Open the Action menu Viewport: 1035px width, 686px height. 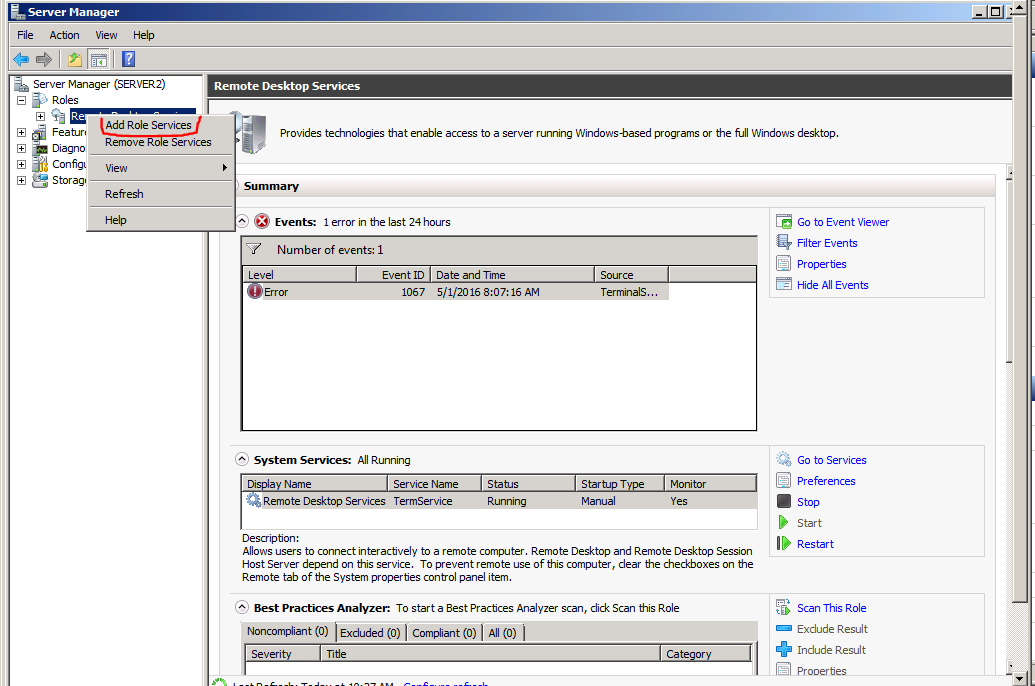64,35
